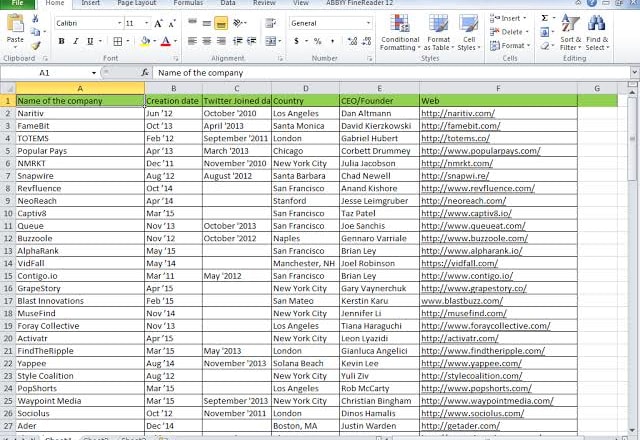640x440 pixels.
Task: Switch to the Formulas tab
Action: coord(188,3)
